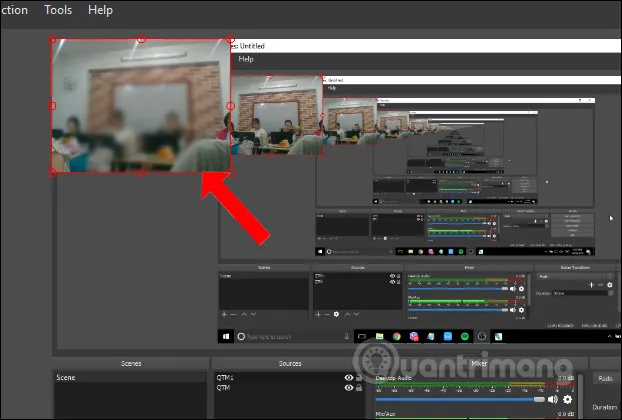This screenshot has height=420, width=622.
Task: Click the top-left resize handle of webcam source
Action: tap(52, 40)
